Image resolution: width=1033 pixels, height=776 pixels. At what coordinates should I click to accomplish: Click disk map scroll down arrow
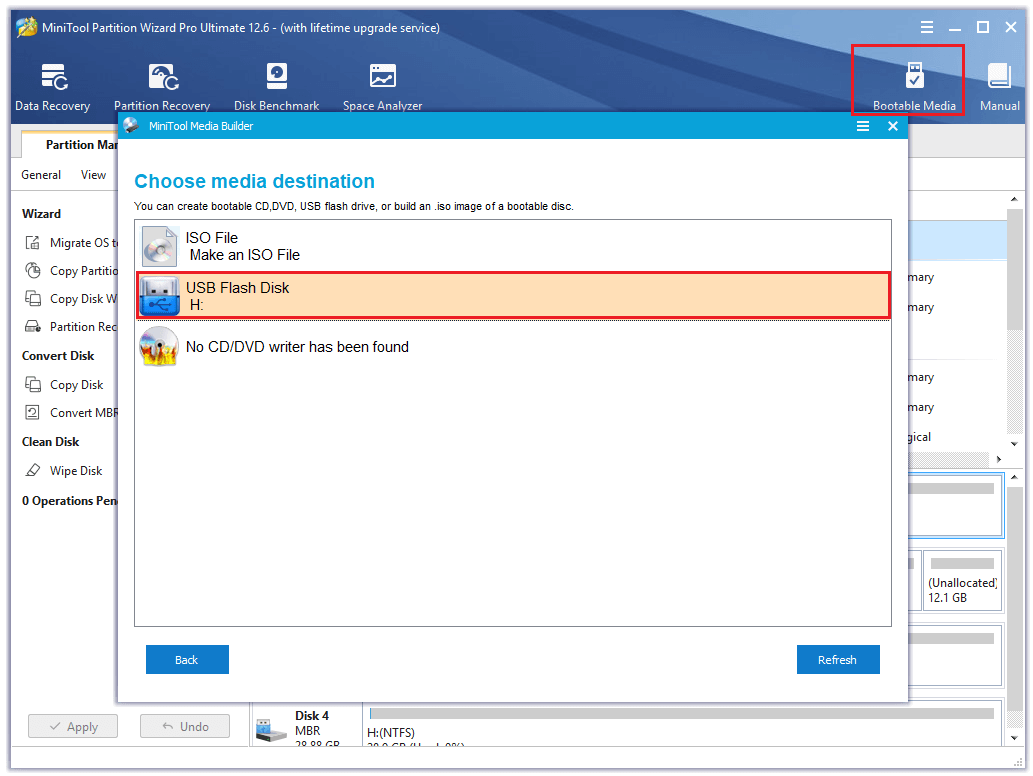pyautogui.click(x=1015, y=738)
